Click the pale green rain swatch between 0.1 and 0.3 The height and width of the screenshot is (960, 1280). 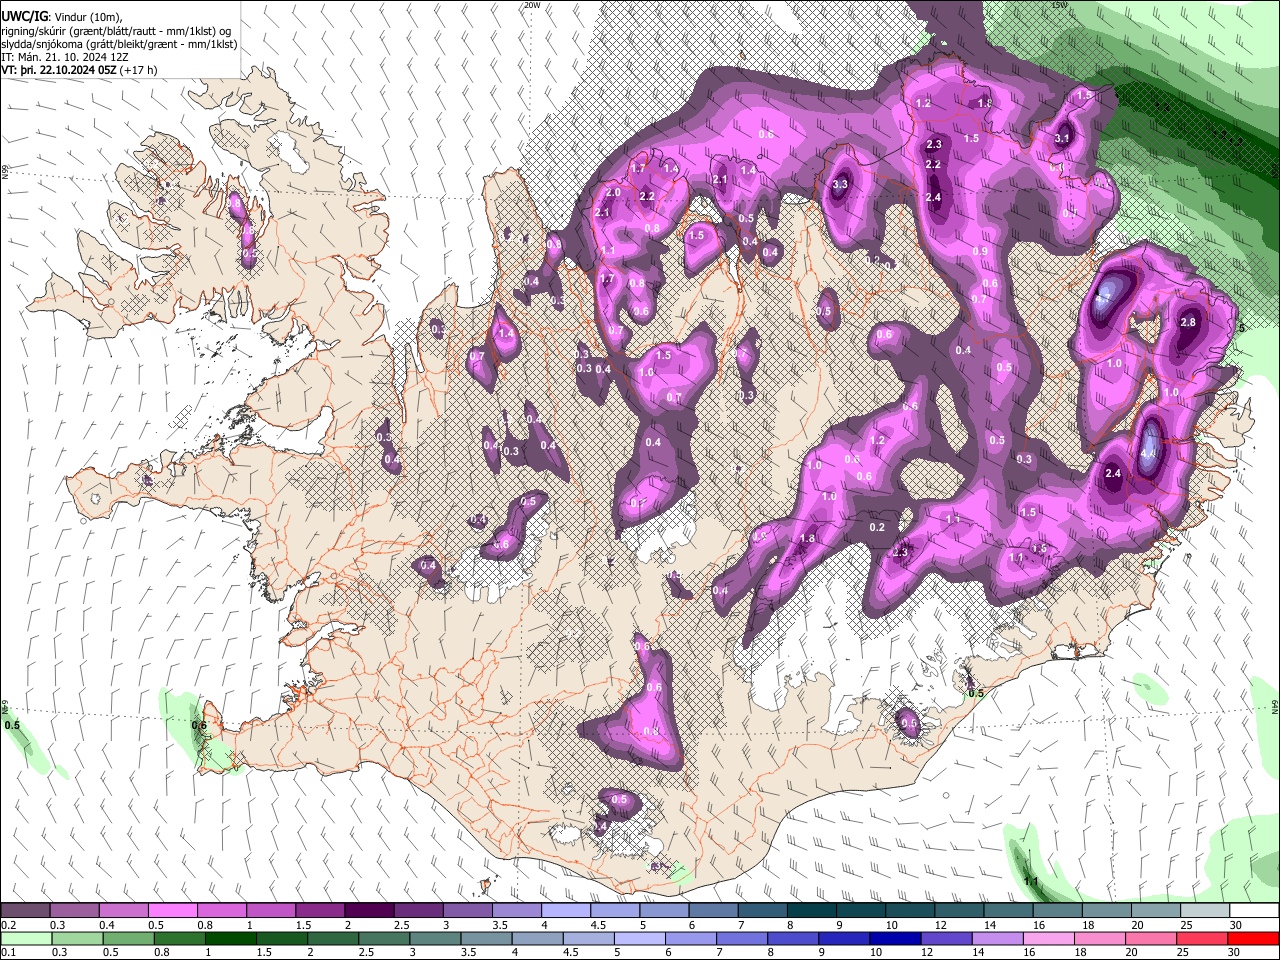[x=26, y=938]
